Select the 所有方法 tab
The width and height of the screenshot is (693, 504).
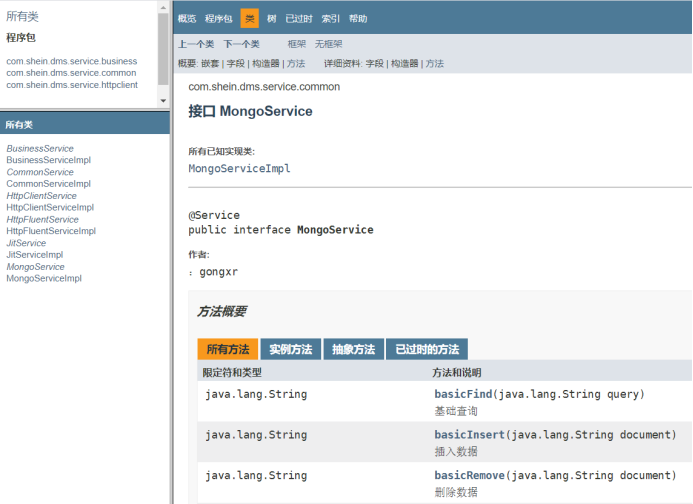[x=228, y=350]
